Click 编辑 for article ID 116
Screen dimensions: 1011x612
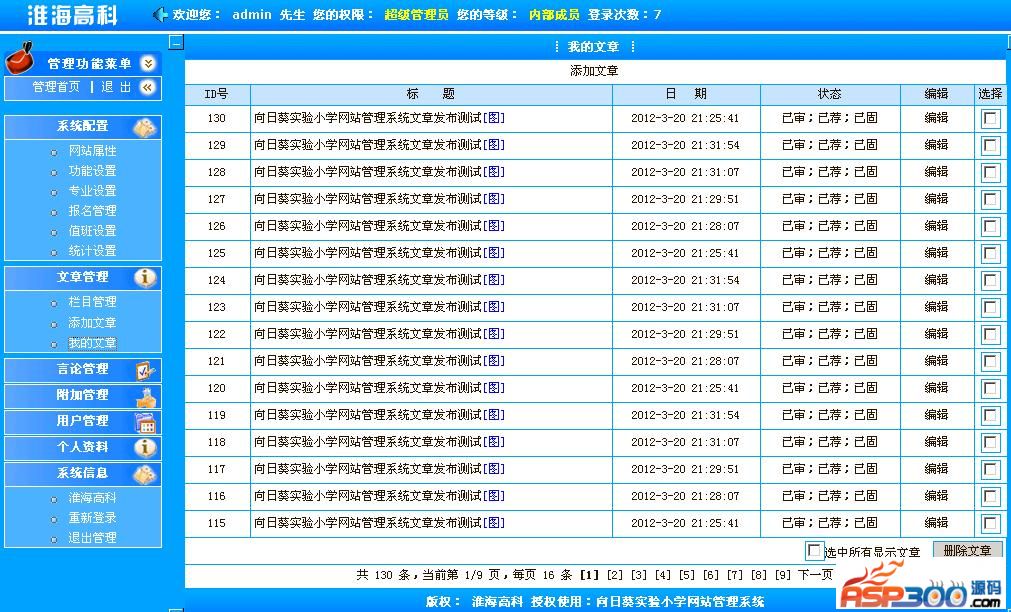coord(936,496)
